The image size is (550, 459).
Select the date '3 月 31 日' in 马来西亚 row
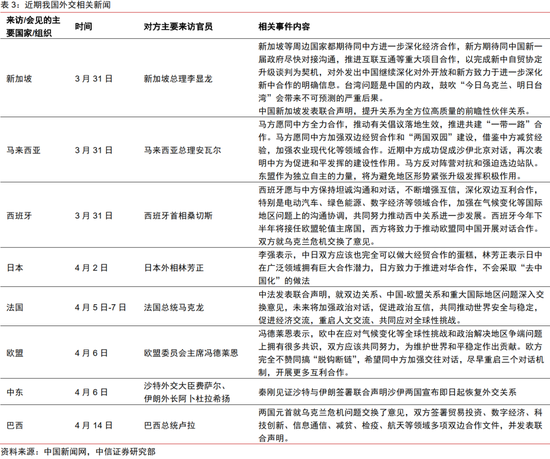point(93,150)
